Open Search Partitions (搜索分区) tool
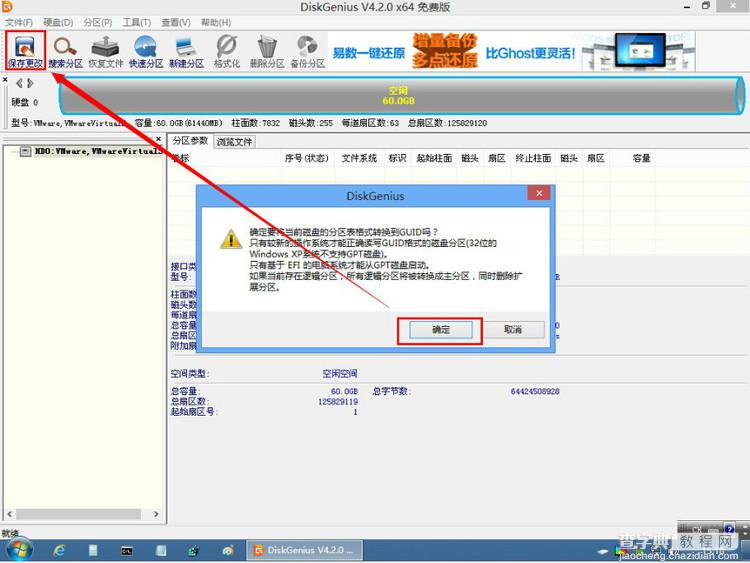This screenshot has width=750, height=563. pos(66,50)
